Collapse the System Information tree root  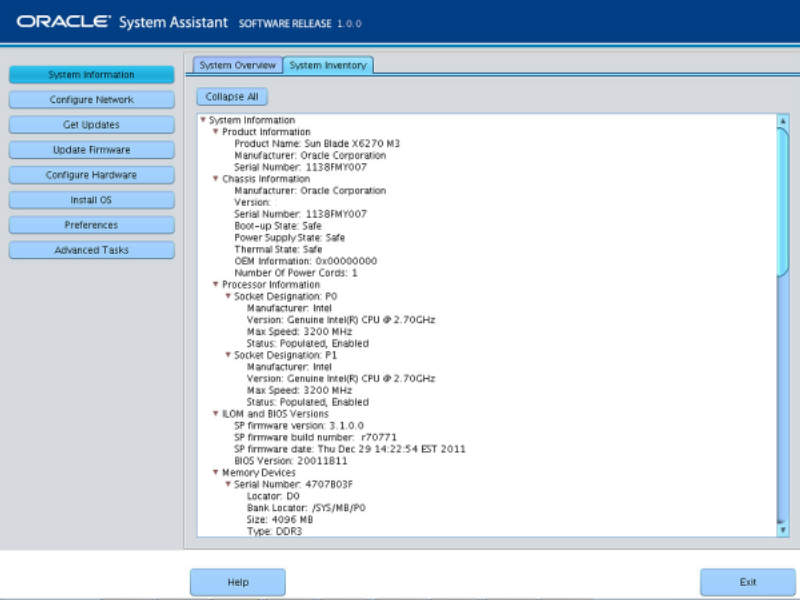[x=203, y=120]
